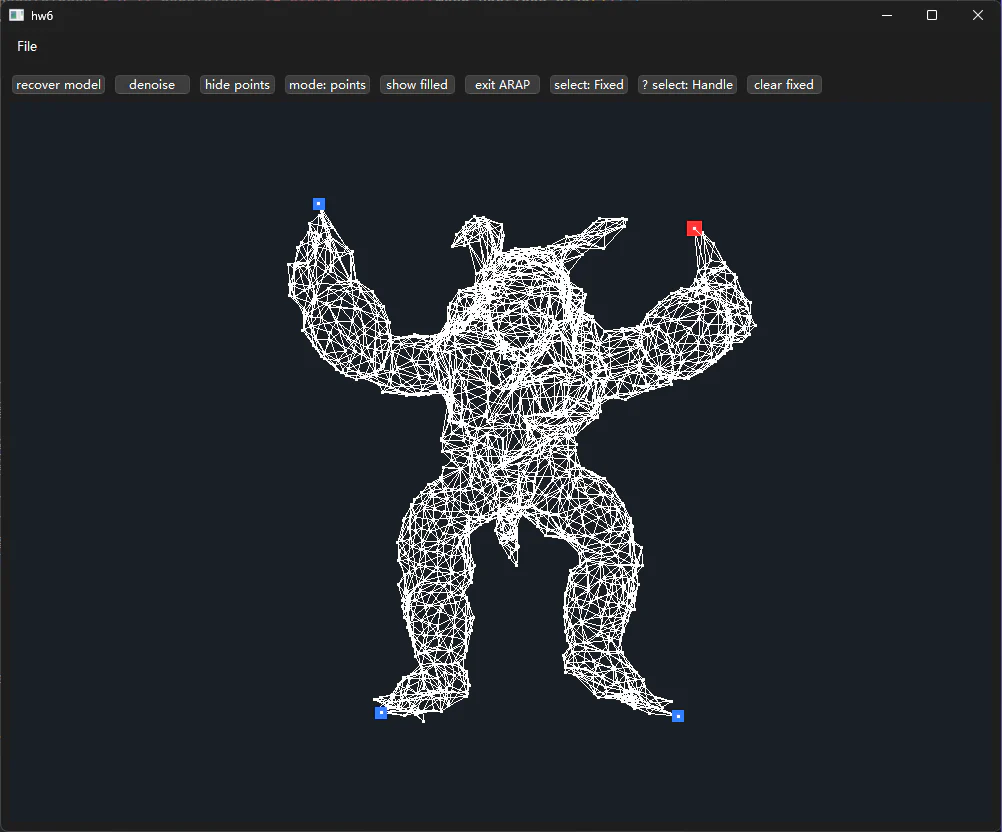Image resolution: width=1002 pixels, height=832 pixels.
Task: Click the hw6 window app icon
Action: pos(16,15)
